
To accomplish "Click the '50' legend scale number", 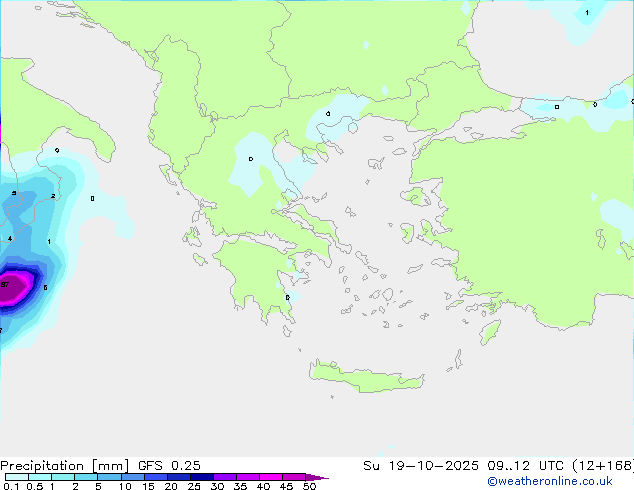I will [309, 486].
